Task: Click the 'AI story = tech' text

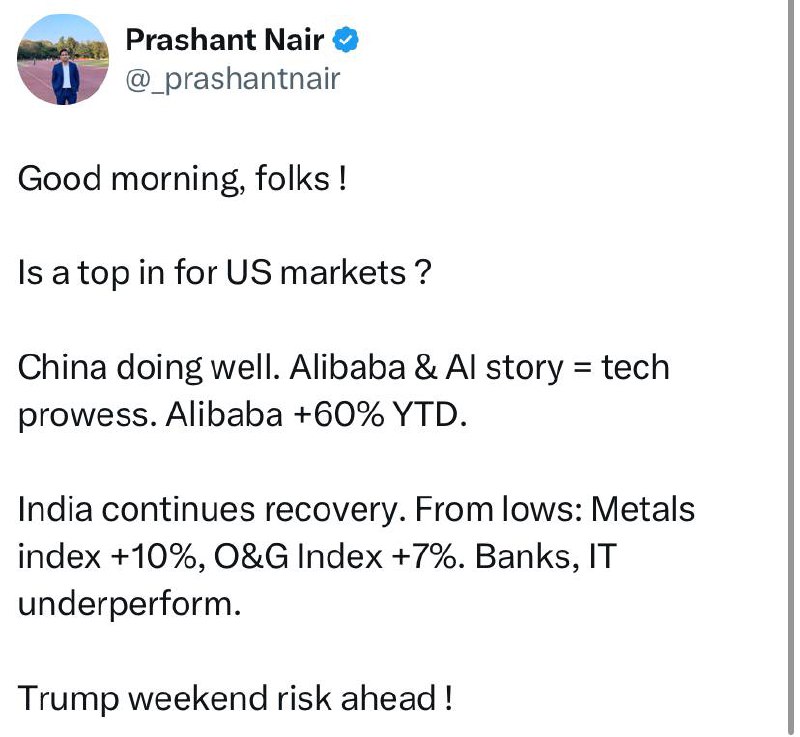Action: tap(557, 368)
